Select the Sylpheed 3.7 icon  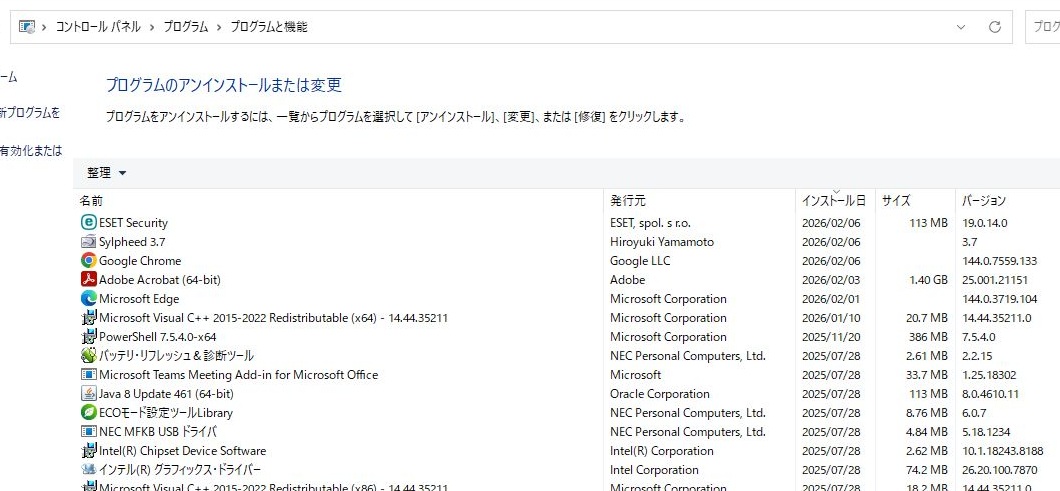click(88, 242)
